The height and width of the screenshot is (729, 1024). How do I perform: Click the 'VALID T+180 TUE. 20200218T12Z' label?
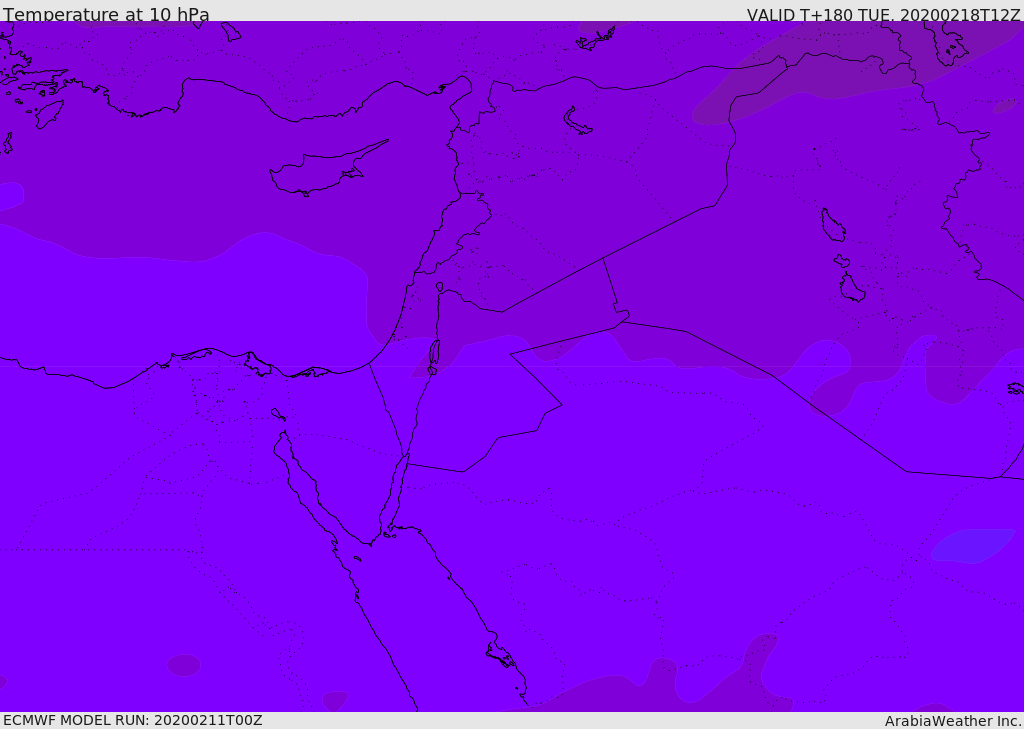coord(884,15)
